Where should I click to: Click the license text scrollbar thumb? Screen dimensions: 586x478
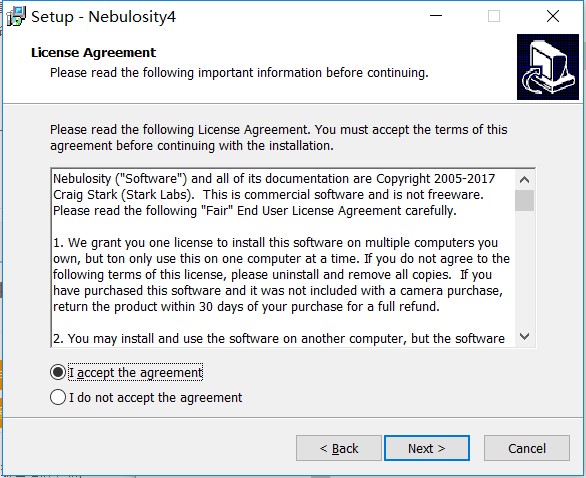point(524,201)
